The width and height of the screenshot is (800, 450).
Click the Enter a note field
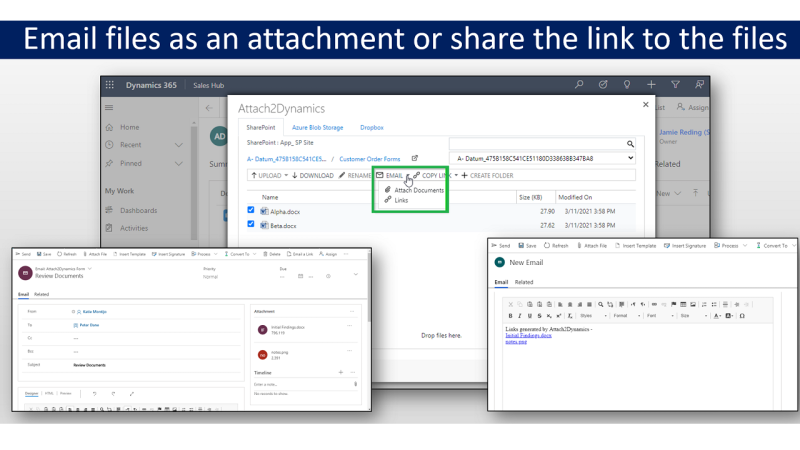300,383
